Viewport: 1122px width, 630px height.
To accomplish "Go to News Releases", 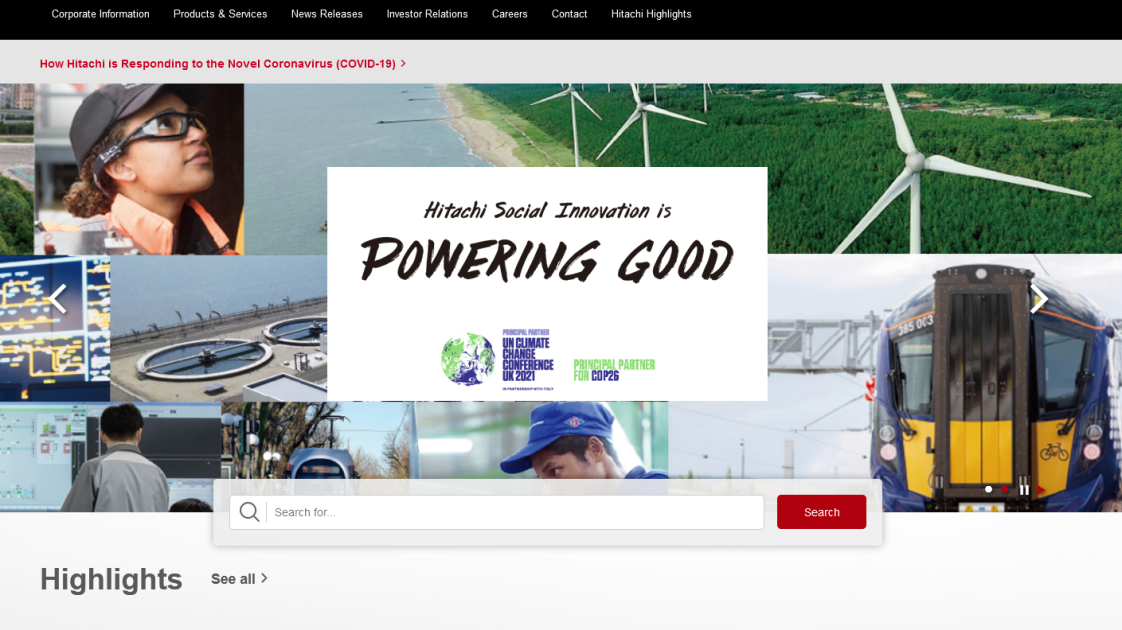I will pos(326,14).
